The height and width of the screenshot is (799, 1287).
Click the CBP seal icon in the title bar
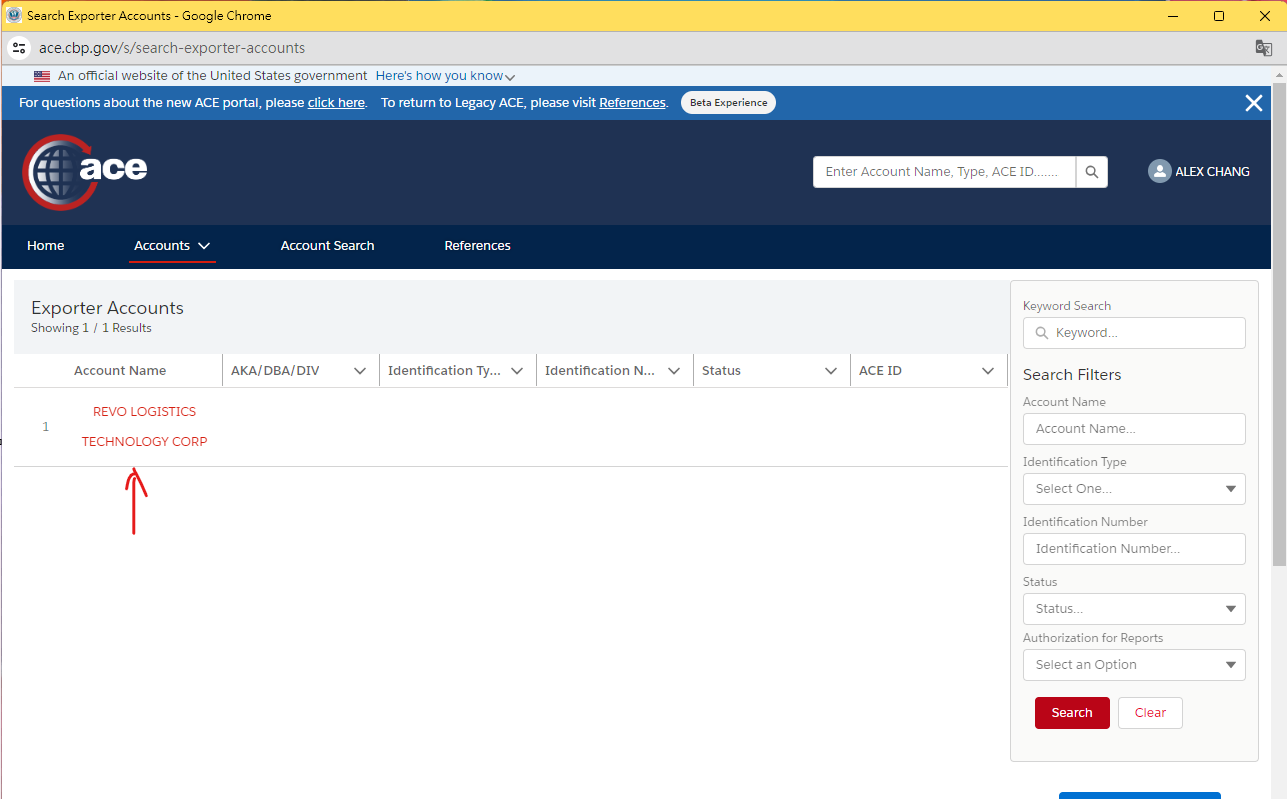14,15
